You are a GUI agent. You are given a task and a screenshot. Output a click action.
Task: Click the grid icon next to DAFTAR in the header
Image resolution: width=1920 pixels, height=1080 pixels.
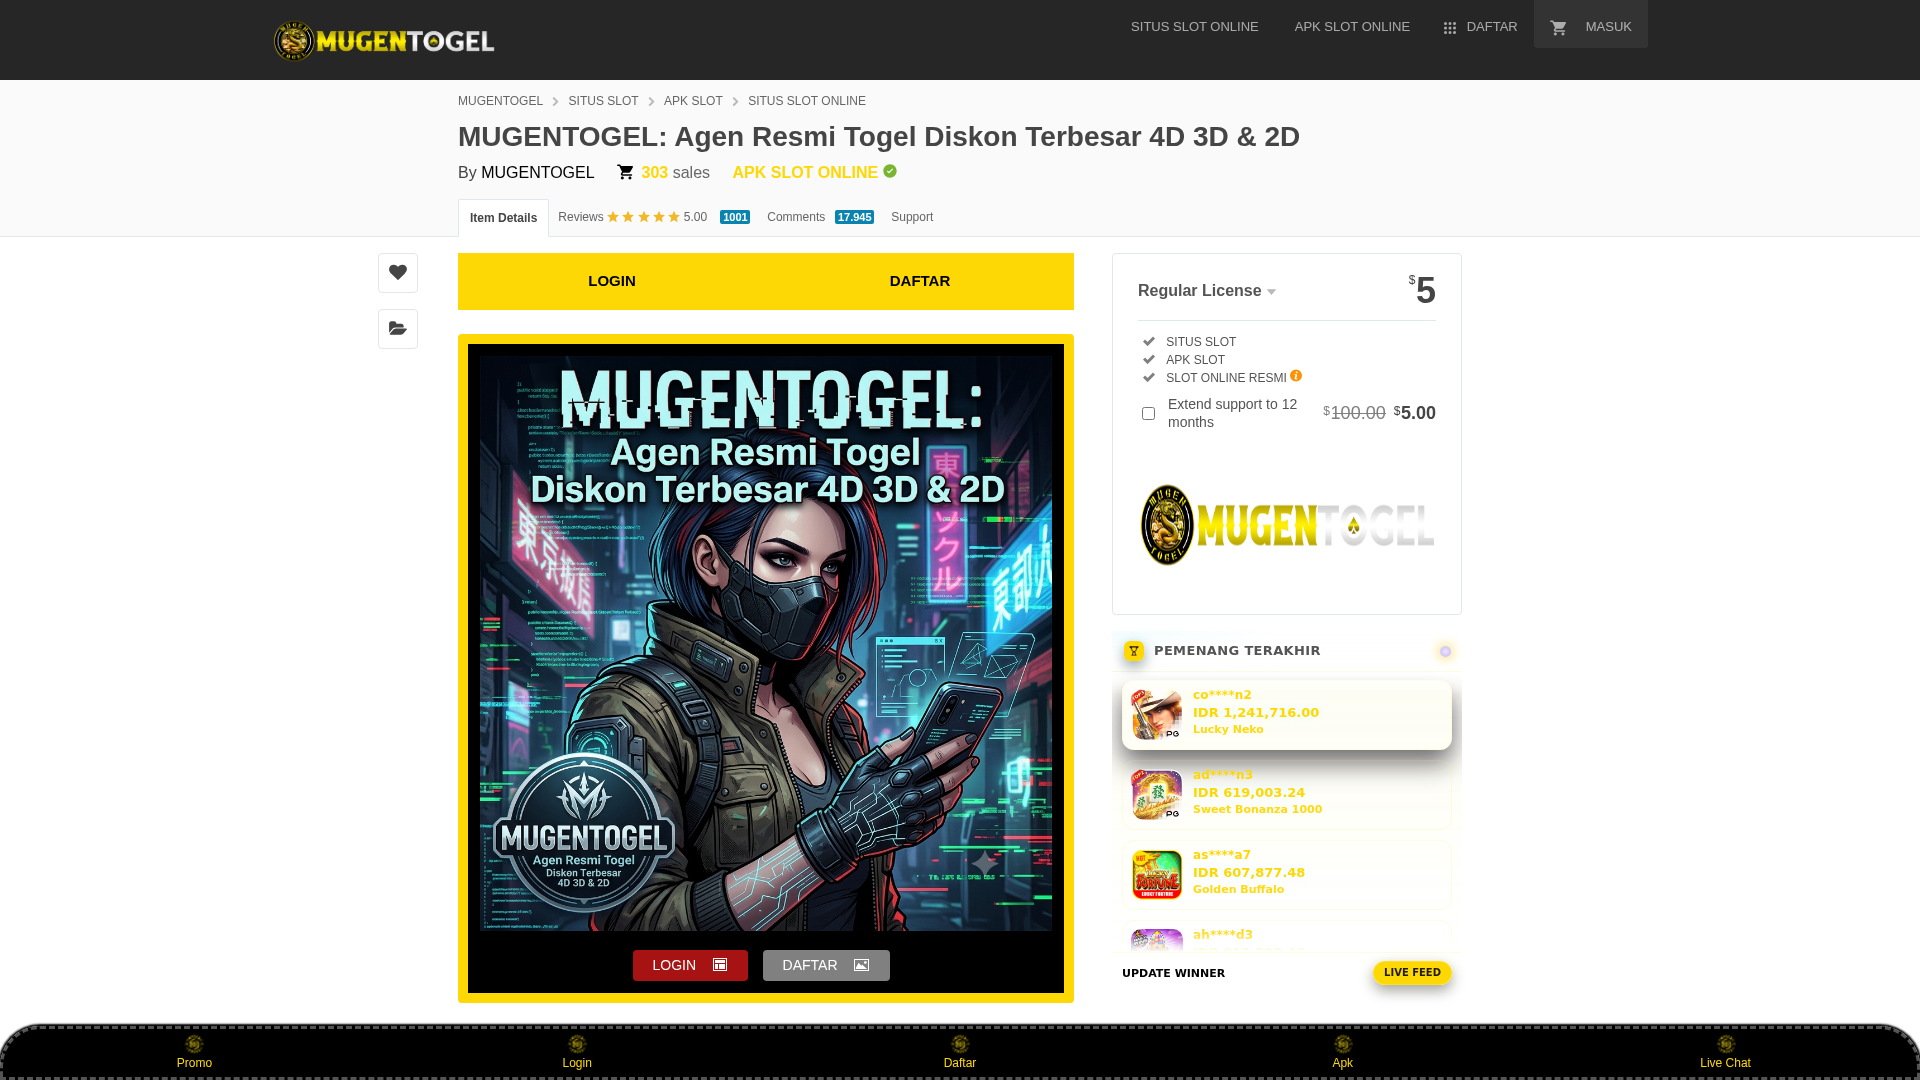1450,28
